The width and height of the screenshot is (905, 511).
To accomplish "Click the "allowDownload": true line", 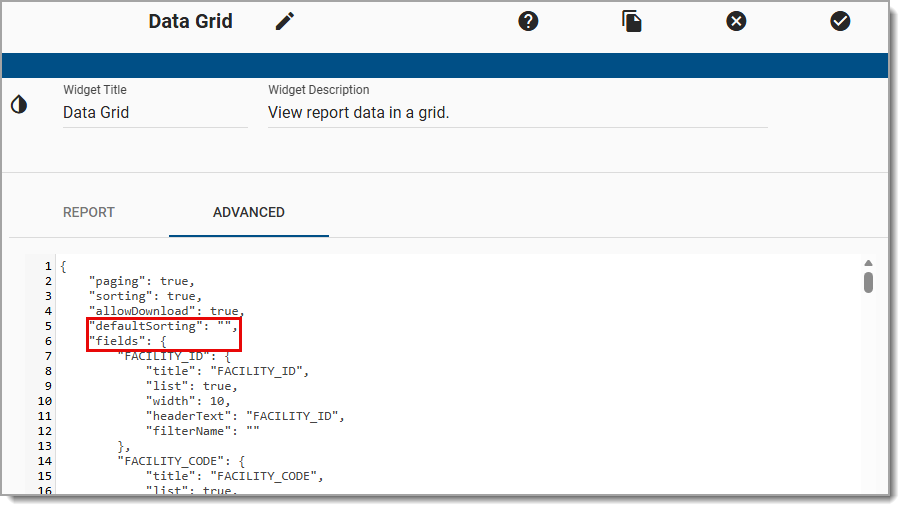I will [167, 311].
